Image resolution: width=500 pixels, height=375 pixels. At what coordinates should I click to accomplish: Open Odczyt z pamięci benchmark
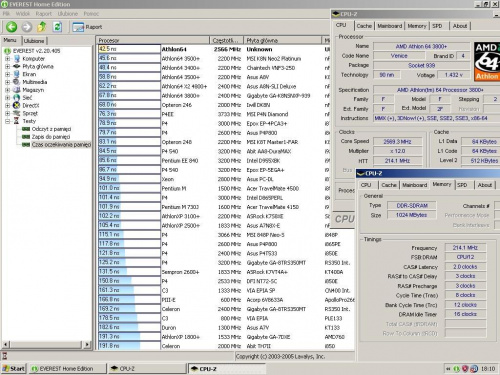[51, 129]
